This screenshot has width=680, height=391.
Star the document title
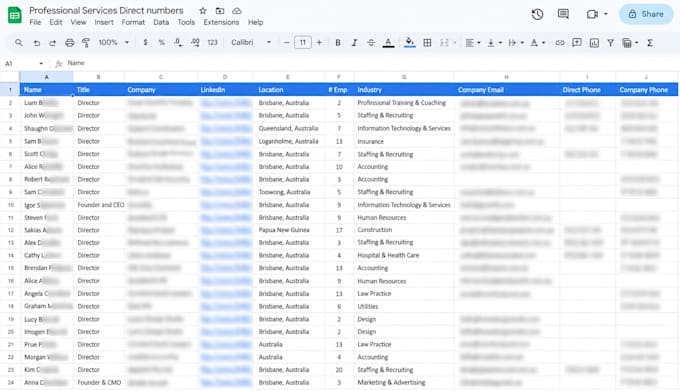[x=203, y=11]
